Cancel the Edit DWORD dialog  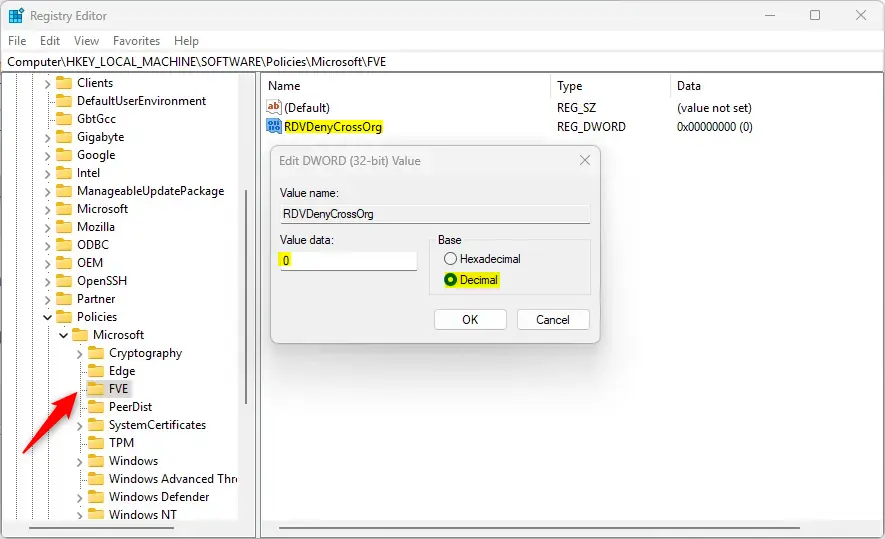click(553, 319)
